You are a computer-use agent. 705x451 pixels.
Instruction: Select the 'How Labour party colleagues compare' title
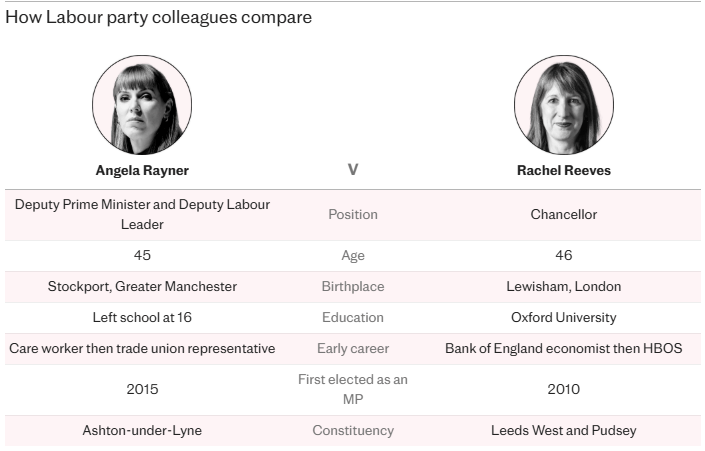[158, 18]
